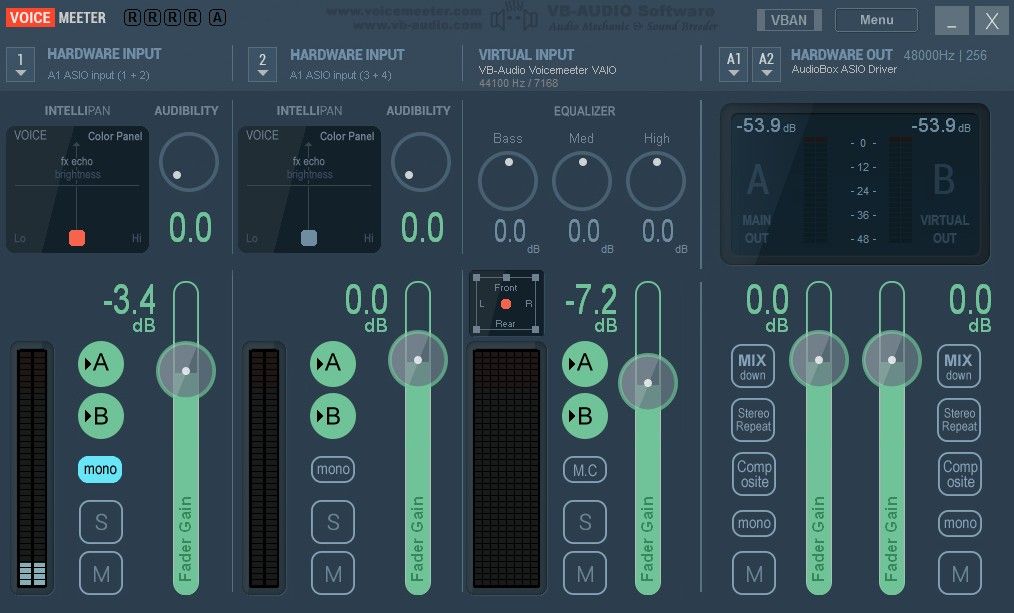Toggle bus A routing on hardware input 2
The image size is (1014, 613).
point(333,363)
